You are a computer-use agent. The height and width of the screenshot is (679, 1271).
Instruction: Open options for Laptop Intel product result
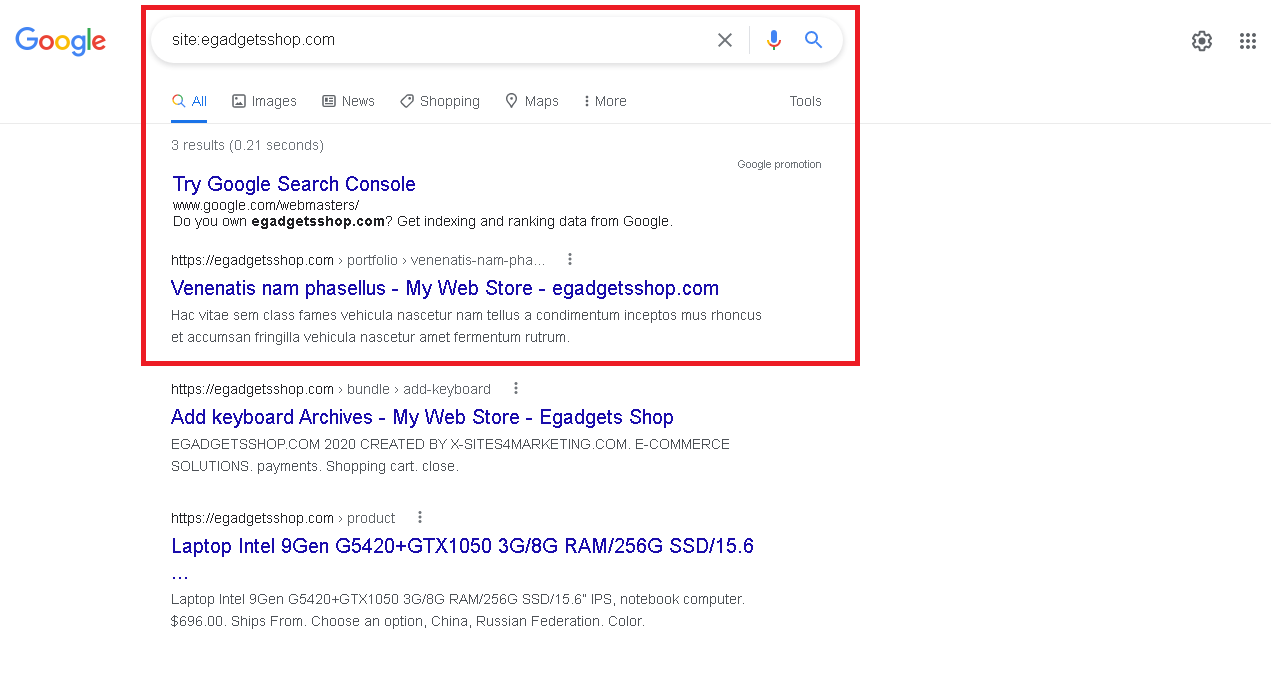click(420, 517)
